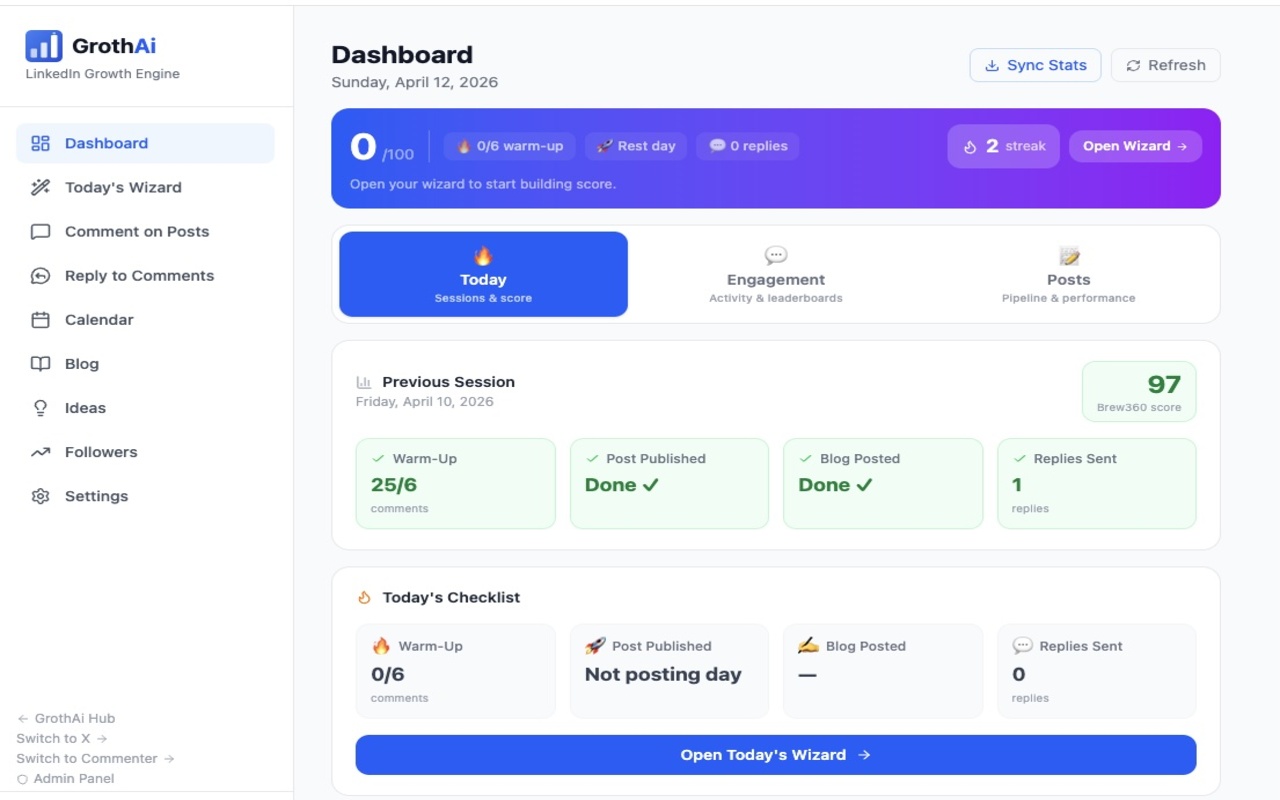Click Open Wizard in the purple banner

tap(1135, 145)
